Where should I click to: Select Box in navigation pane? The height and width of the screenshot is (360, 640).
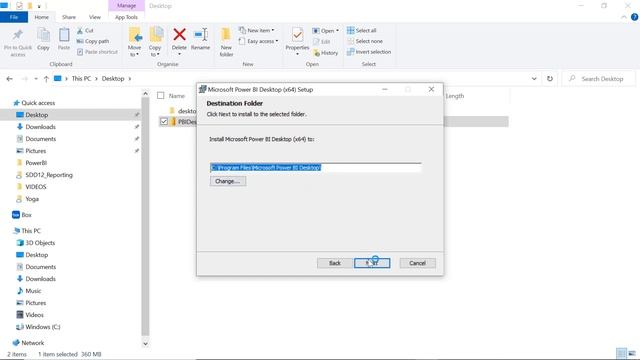(27, 215)
